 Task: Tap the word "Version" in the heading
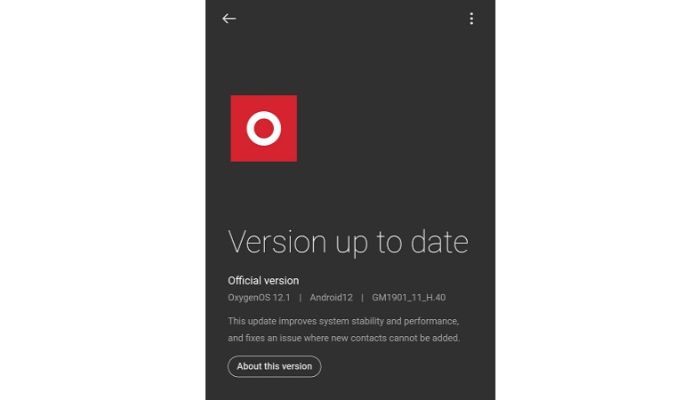(277, 242)
